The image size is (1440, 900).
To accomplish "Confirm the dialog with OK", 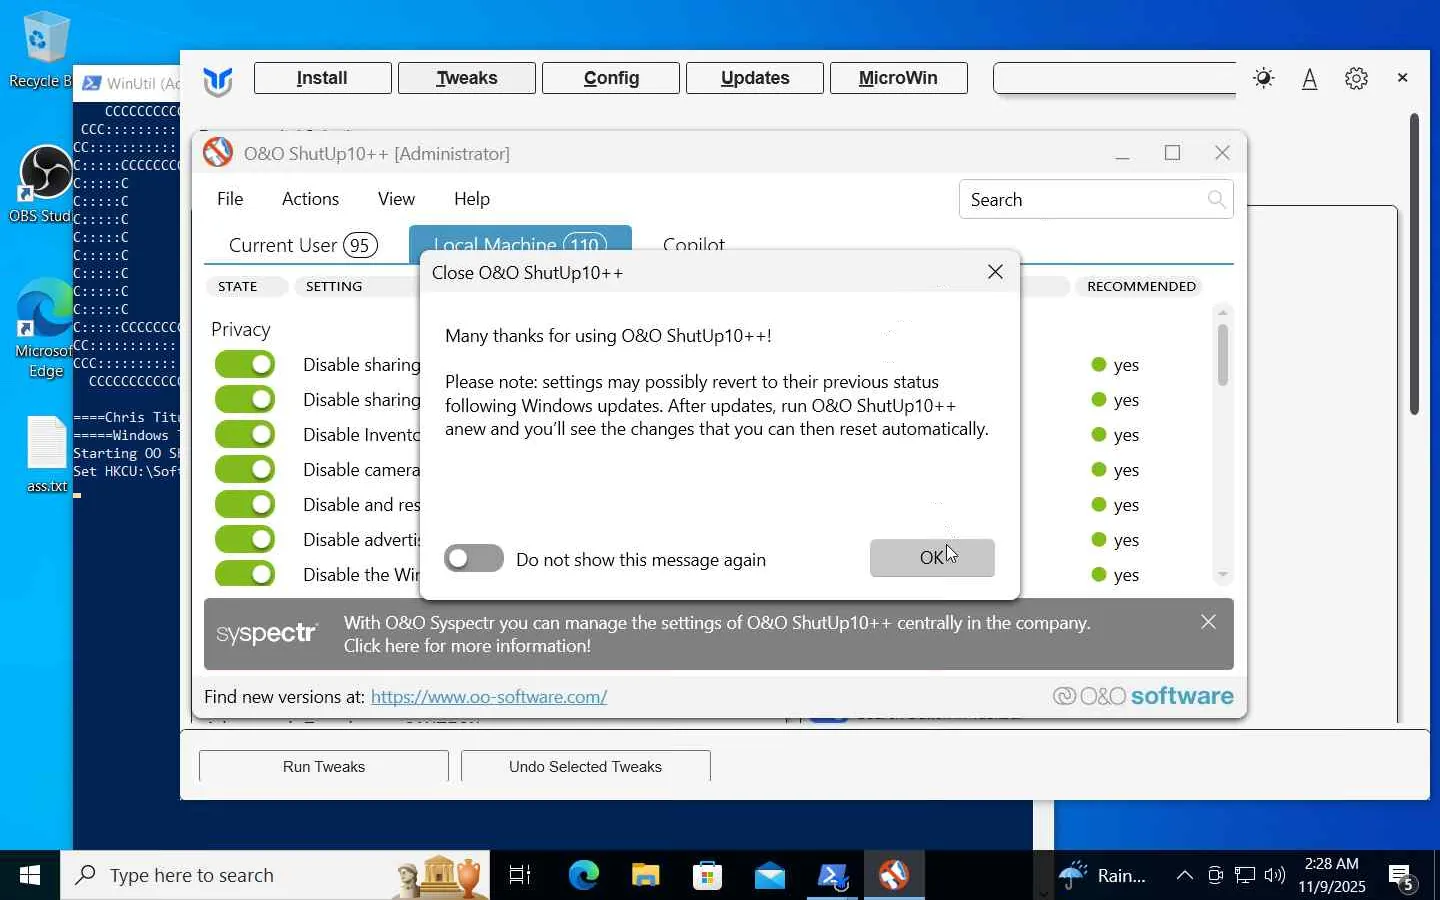I will [932, 558].
